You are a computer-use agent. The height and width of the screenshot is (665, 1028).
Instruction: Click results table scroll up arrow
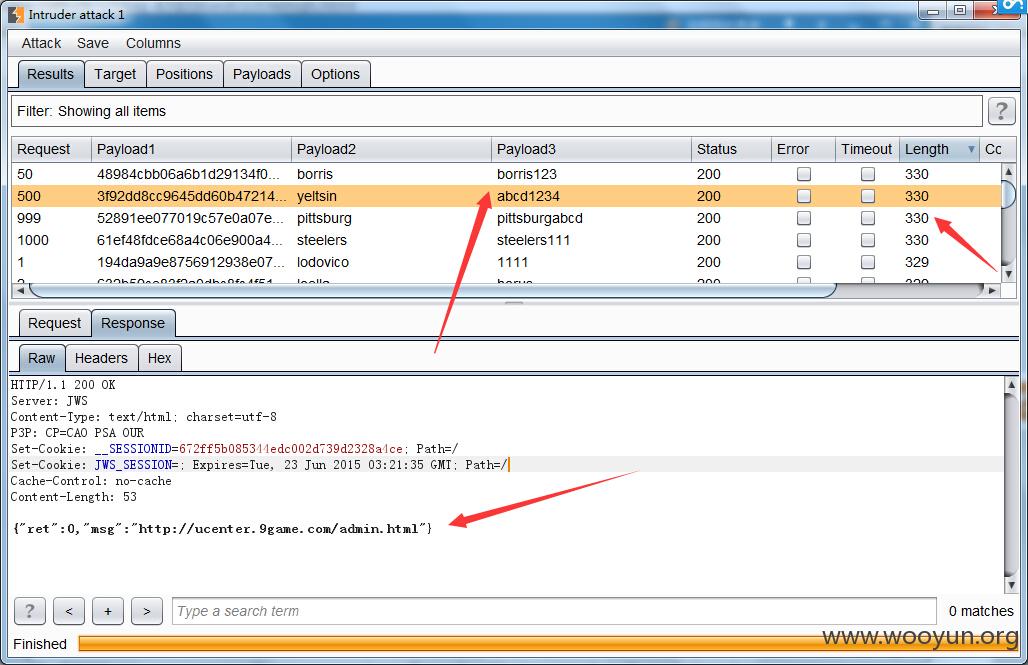coord(1008,172)
